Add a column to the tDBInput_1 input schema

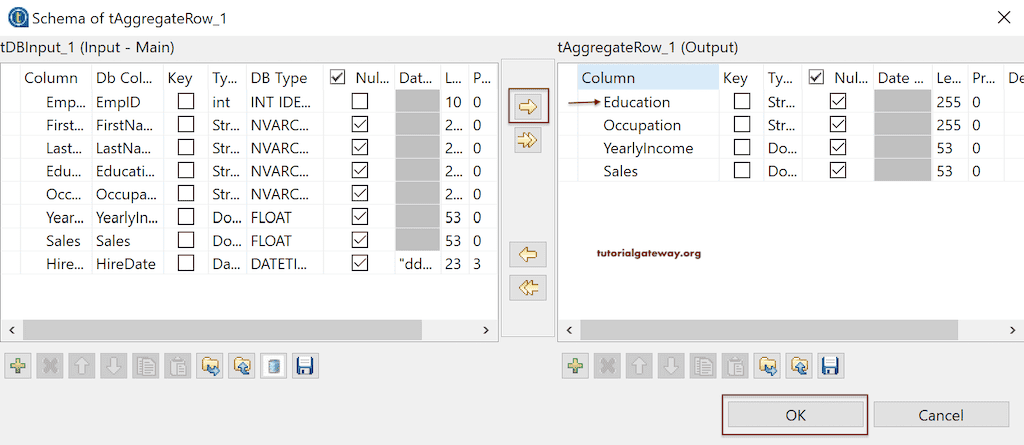coord(18,366)
